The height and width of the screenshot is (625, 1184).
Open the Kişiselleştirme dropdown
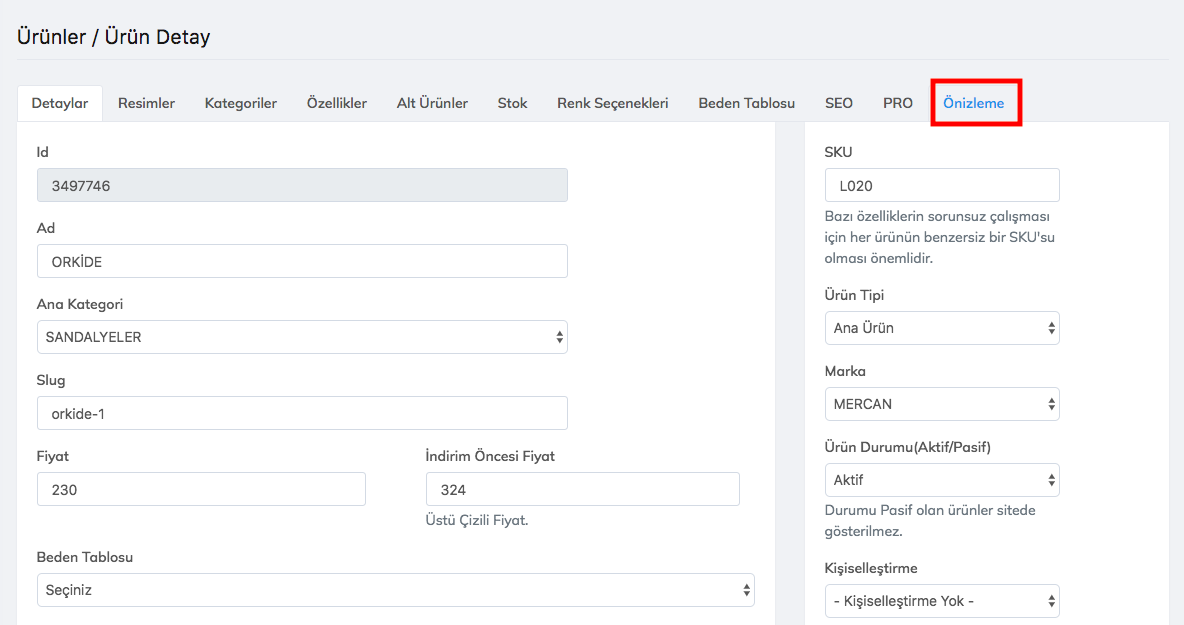941,601
